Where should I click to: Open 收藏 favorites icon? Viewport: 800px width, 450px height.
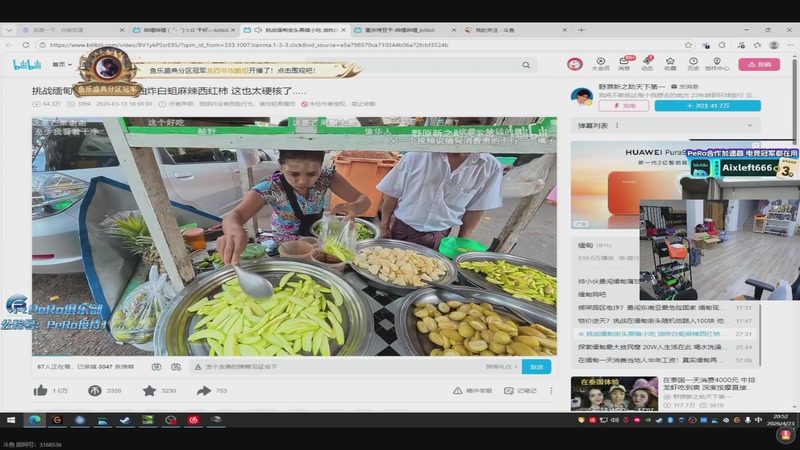670,64
